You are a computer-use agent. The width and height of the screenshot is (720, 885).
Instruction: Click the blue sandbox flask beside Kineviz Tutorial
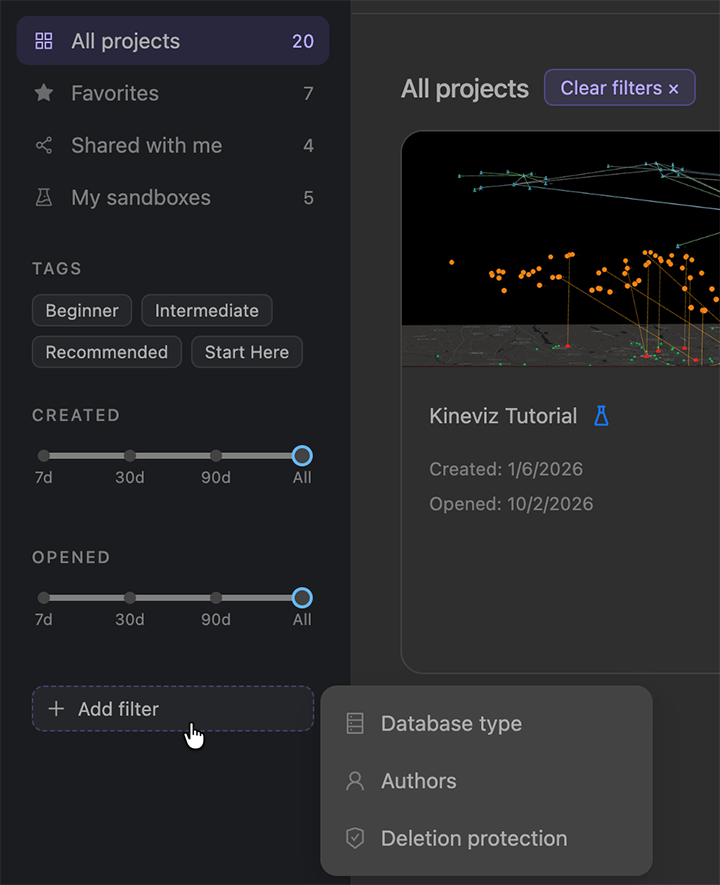click(x=601, y=415)
